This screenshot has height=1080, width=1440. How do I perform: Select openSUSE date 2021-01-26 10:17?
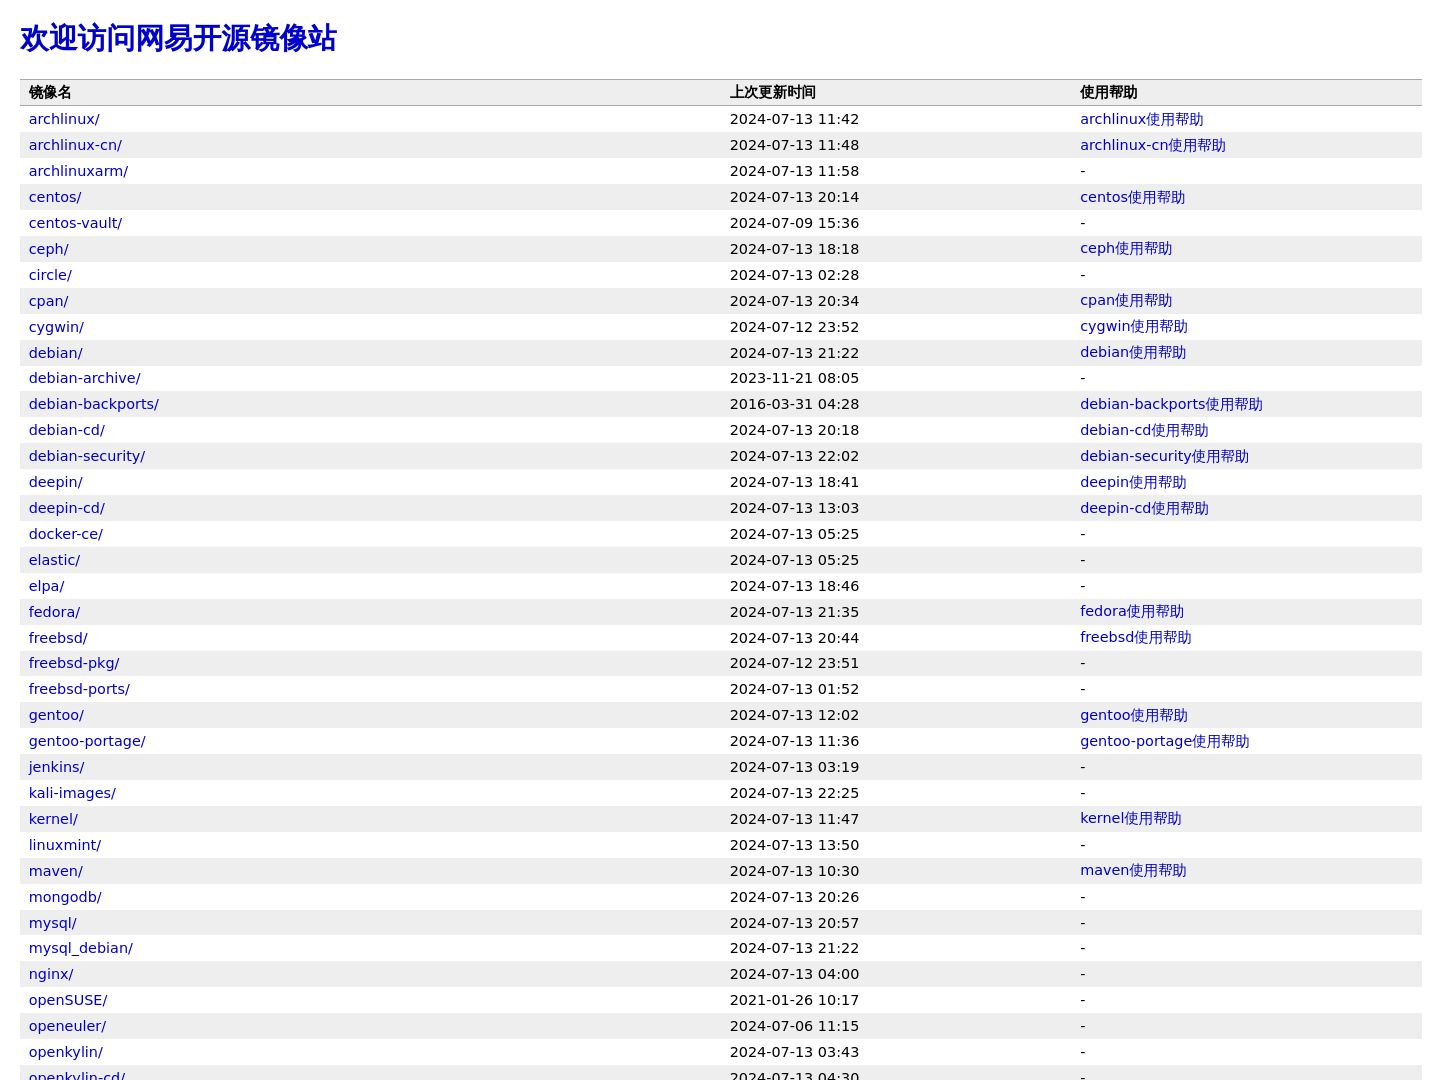(x=794, y=1000)
